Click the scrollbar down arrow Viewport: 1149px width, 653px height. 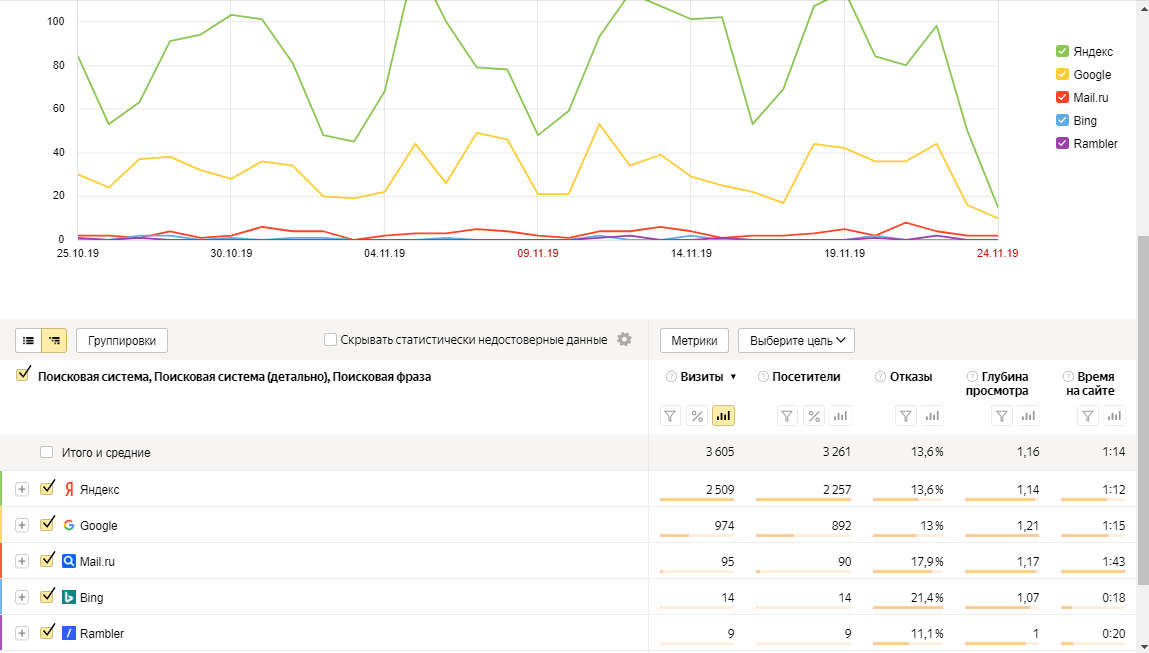click(x=1143, y=646)
